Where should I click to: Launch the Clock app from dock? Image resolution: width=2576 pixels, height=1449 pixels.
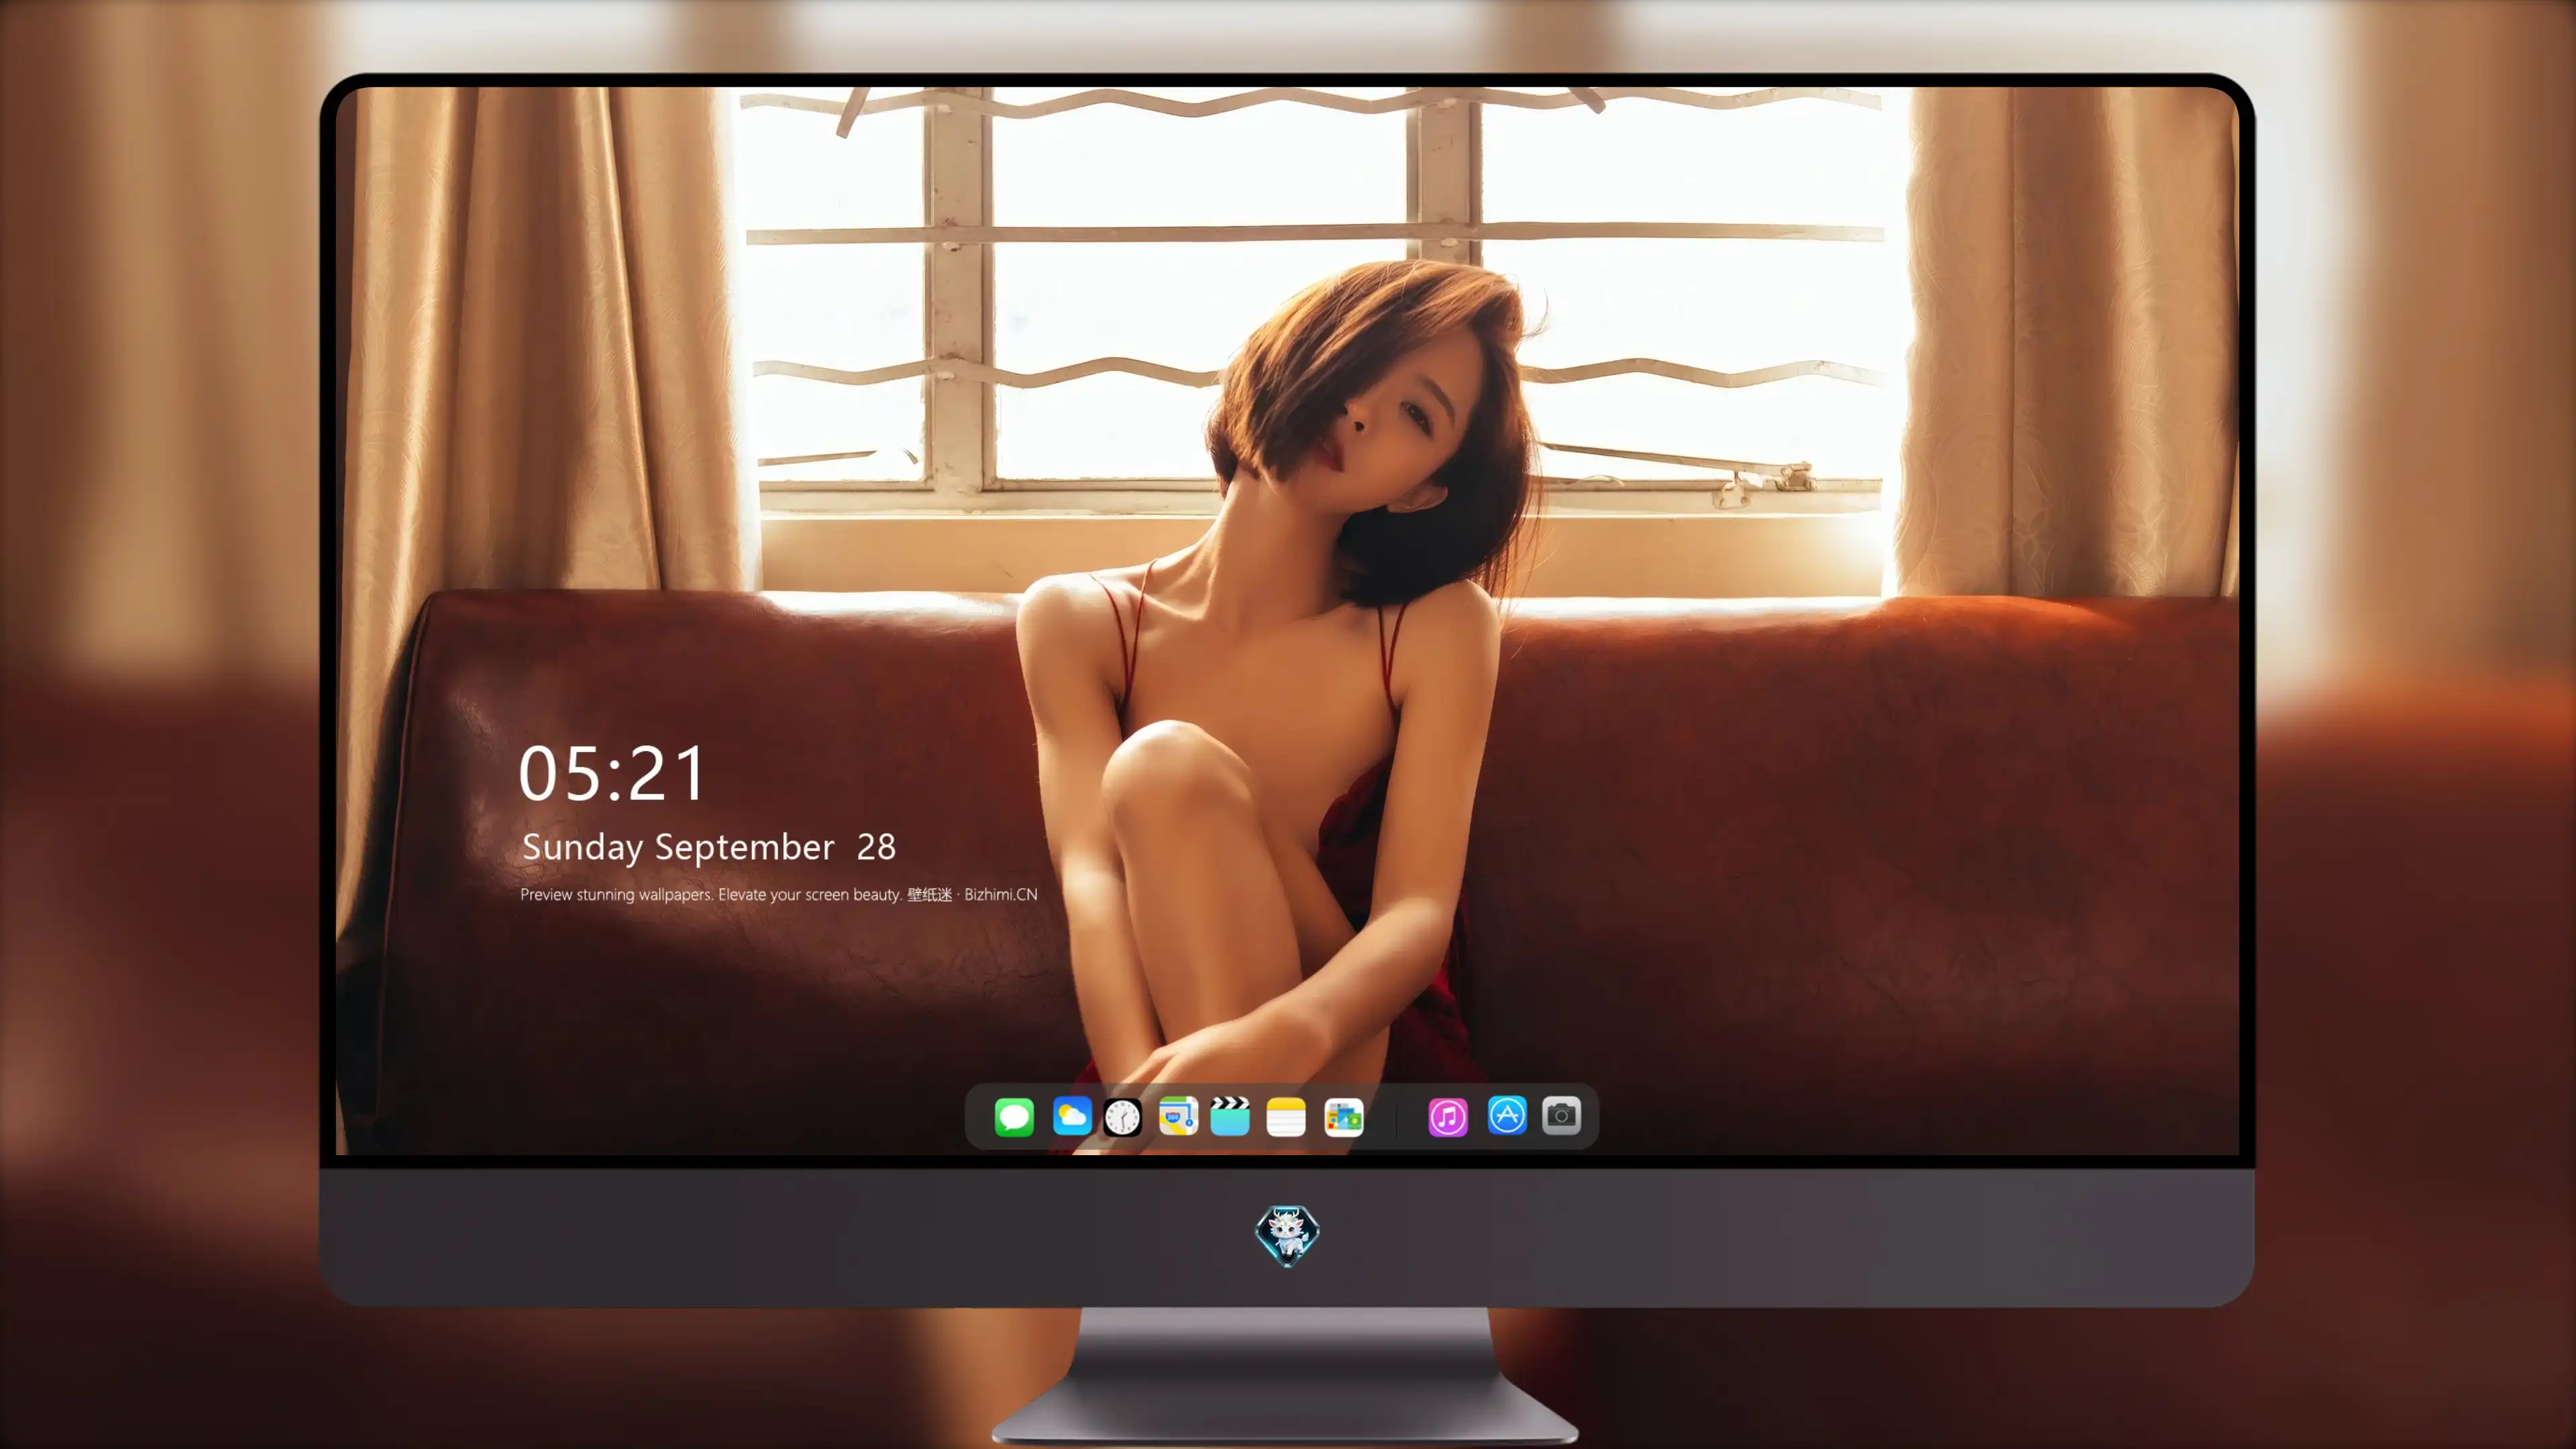click(x=1122, y=1117)
